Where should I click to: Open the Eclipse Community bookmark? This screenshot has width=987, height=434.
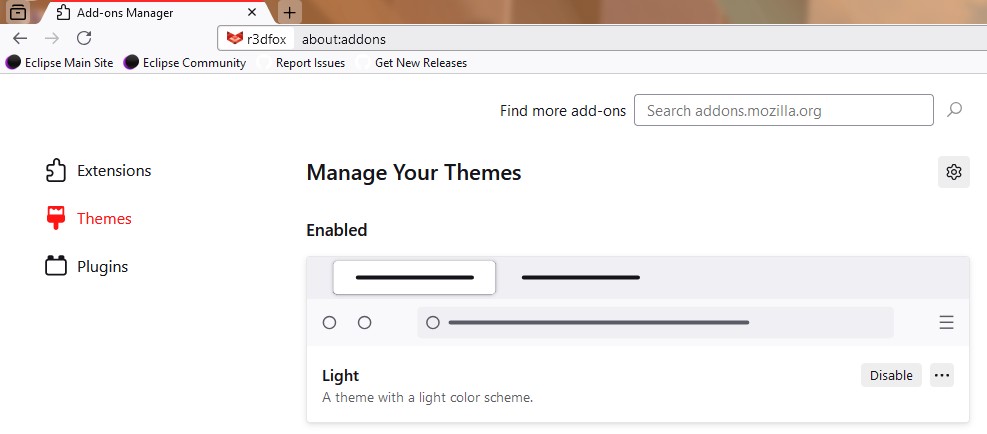[185, 62]
